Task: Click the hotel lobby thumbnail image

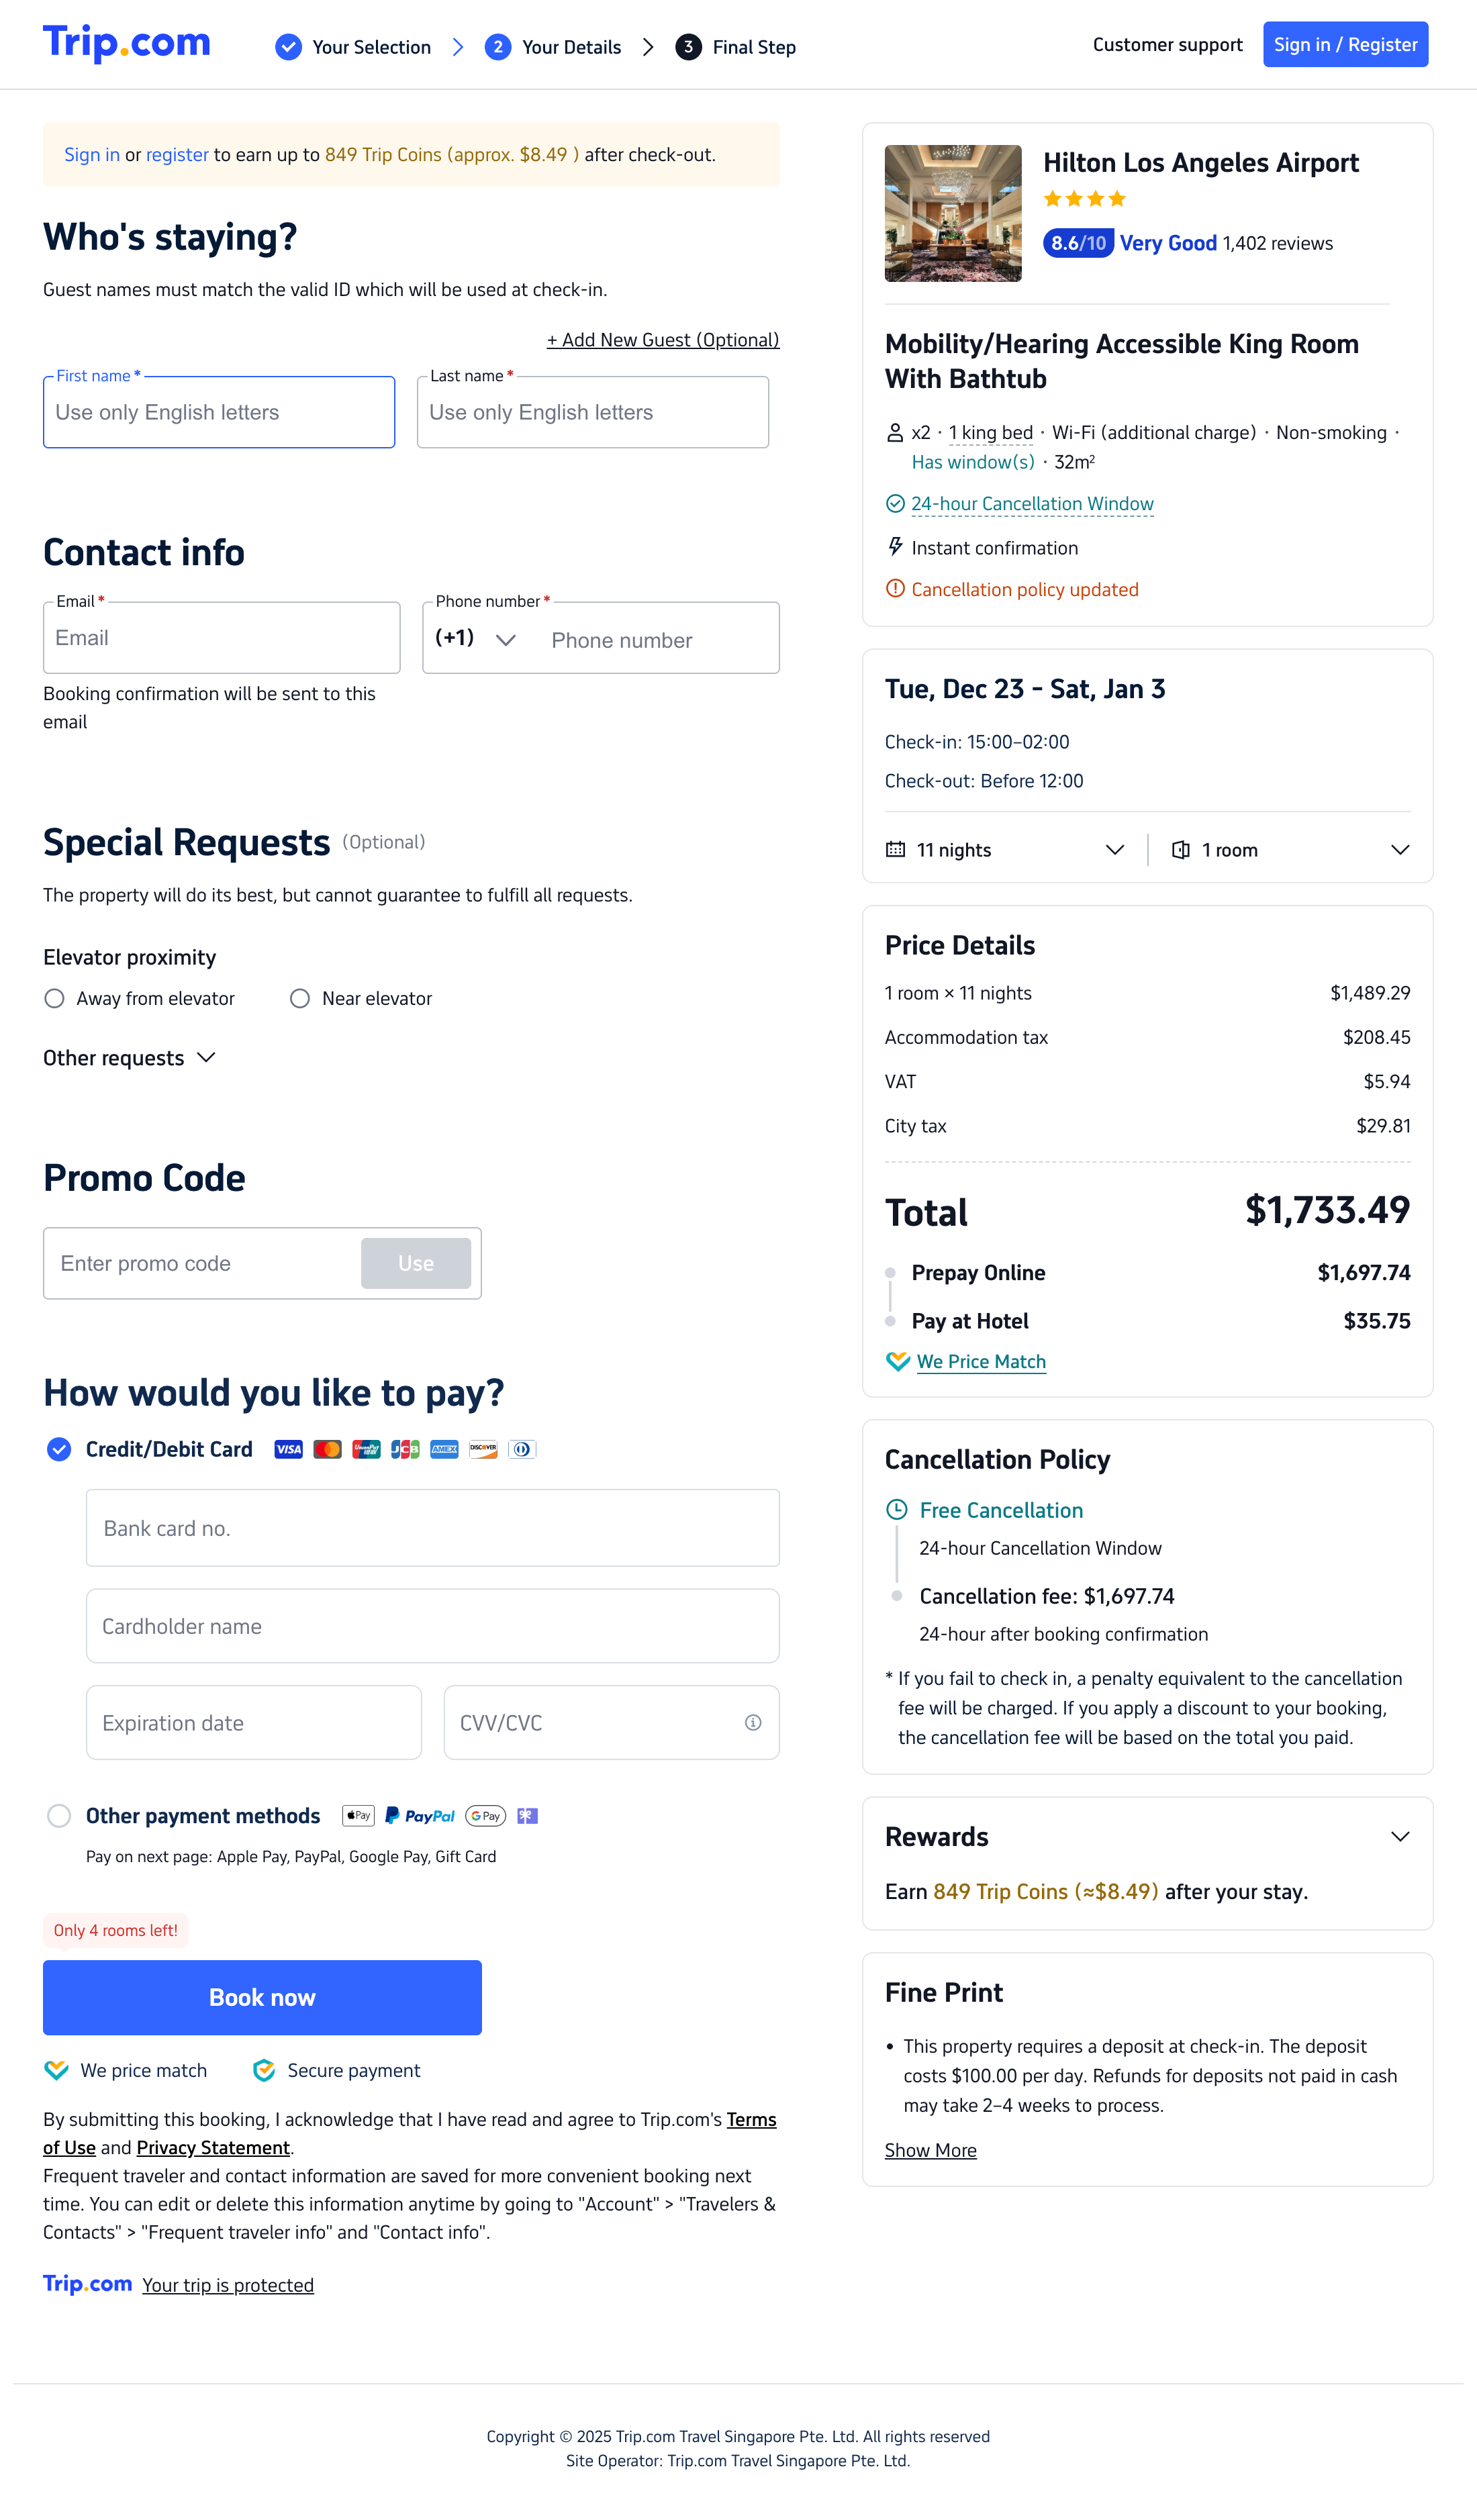Action: 953,213
